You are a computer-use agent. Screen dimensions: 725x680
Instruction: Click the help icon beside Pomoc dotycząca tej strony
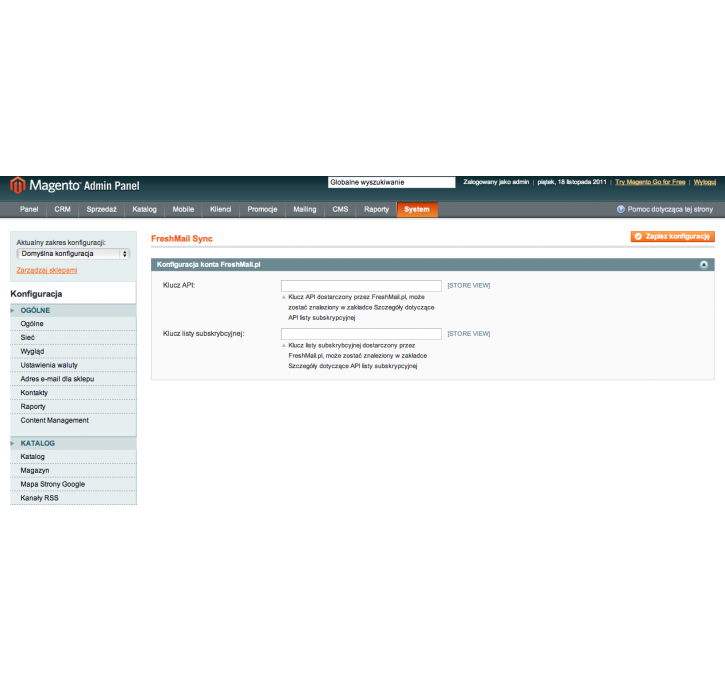click(621, 209)
